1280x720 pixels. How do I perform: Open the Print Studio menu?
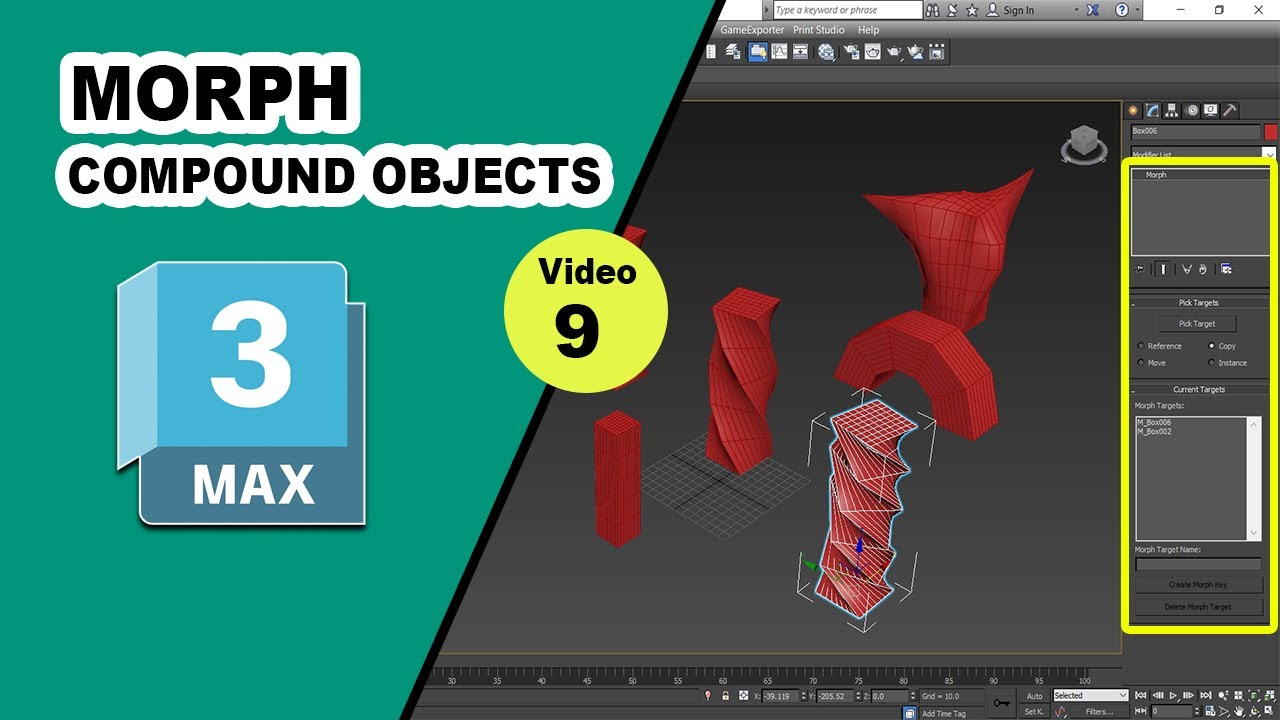pos(819,30)
